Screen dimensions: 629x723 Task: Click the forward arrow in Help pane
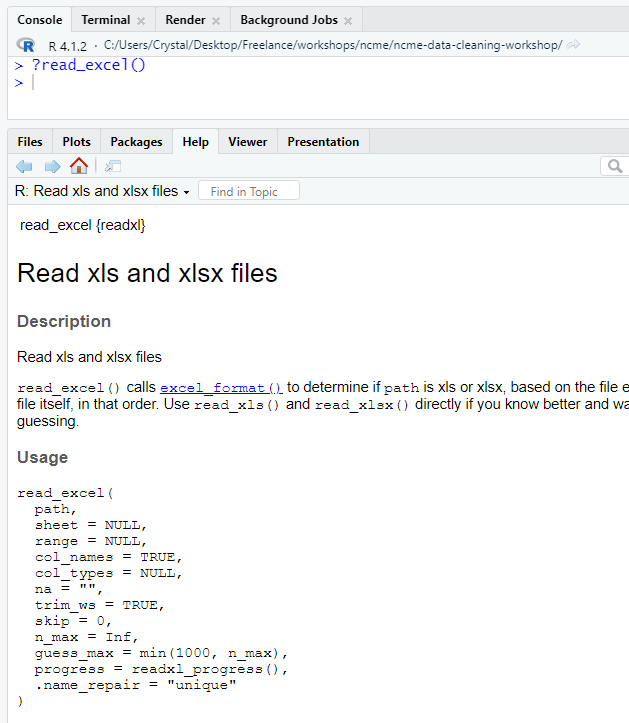tap(52, 166)
